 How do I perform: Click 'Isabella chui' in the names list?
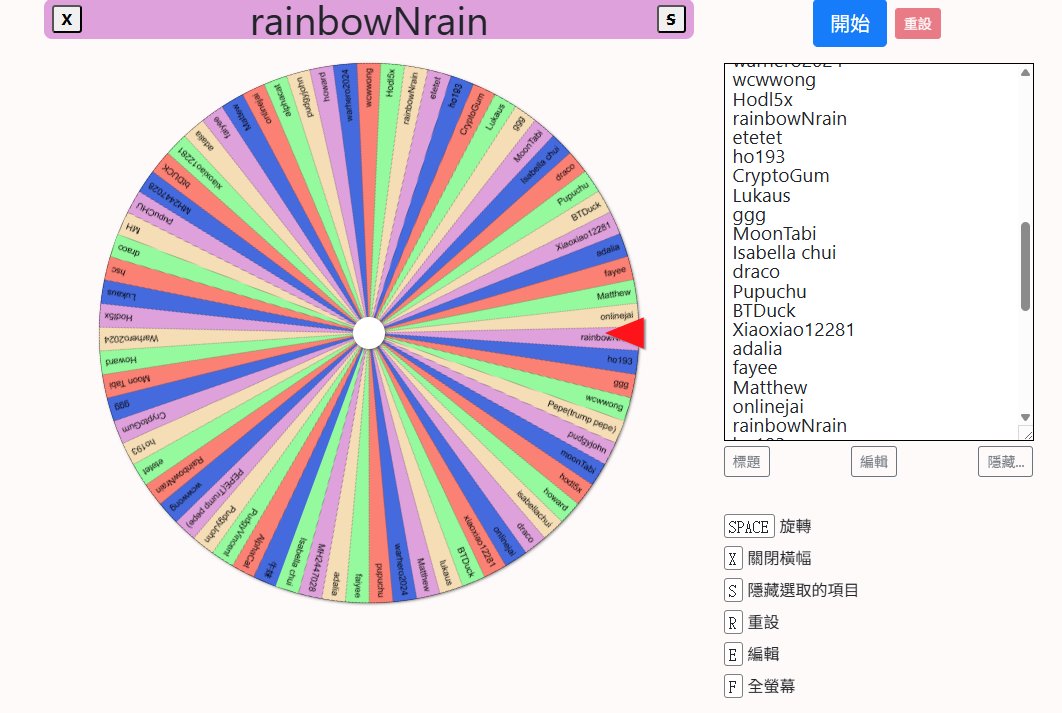pos(784,253)
